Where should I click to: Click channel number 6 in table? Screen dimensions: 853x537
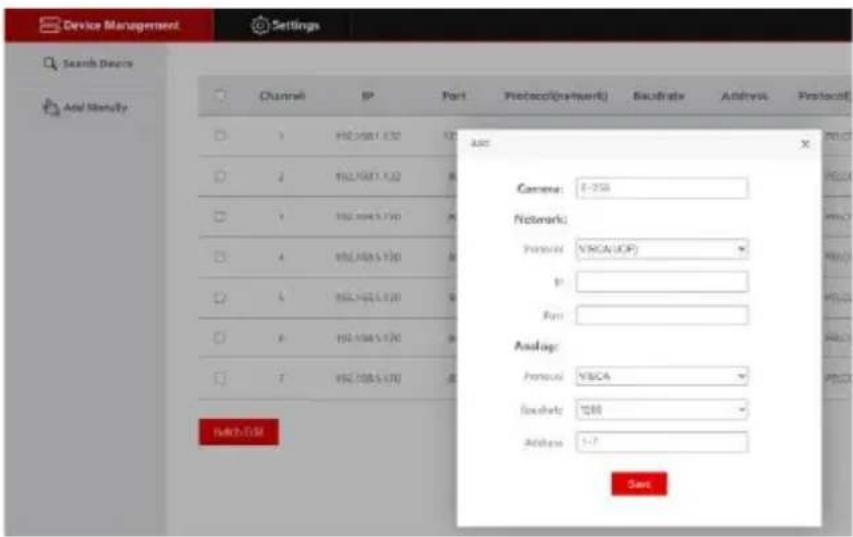point(281,338)
